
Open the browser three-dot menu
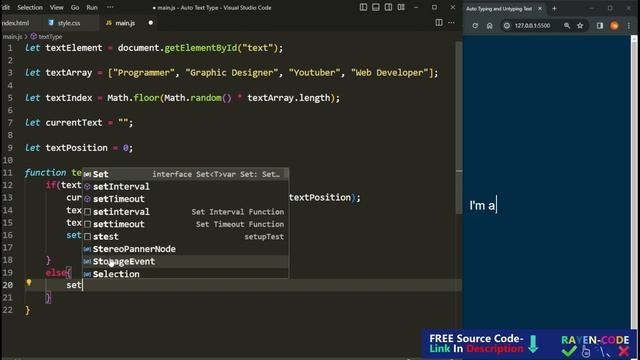pos(629,25)
